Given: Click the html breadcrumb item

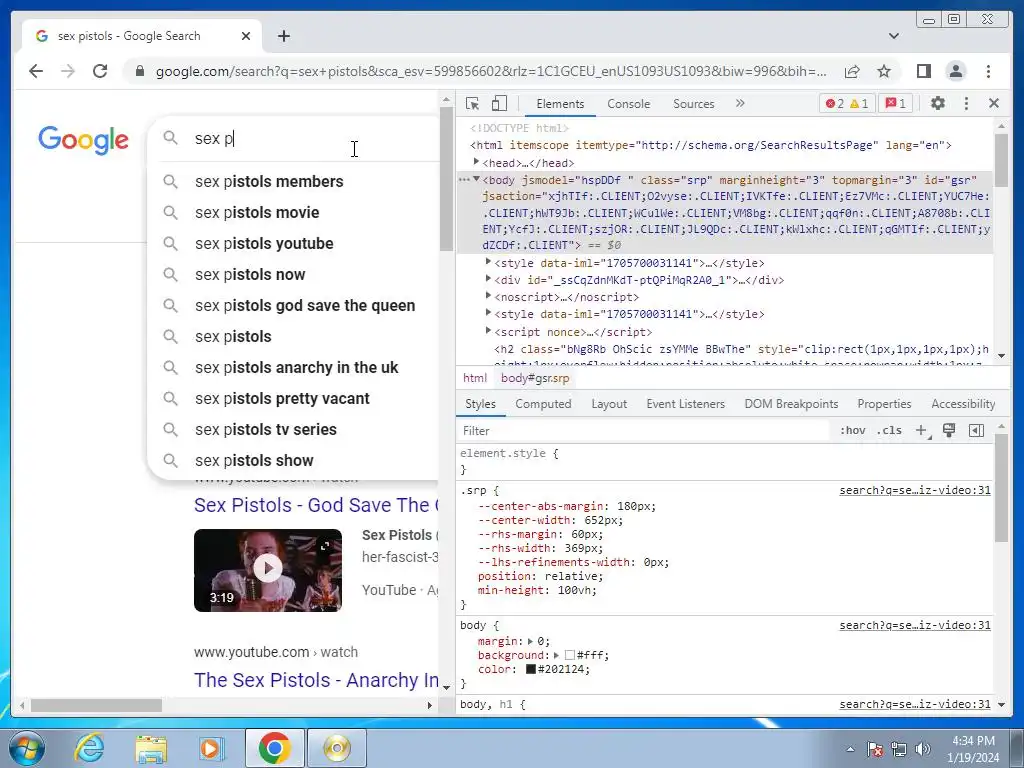Looking at the screenshot, I should 475,378.
